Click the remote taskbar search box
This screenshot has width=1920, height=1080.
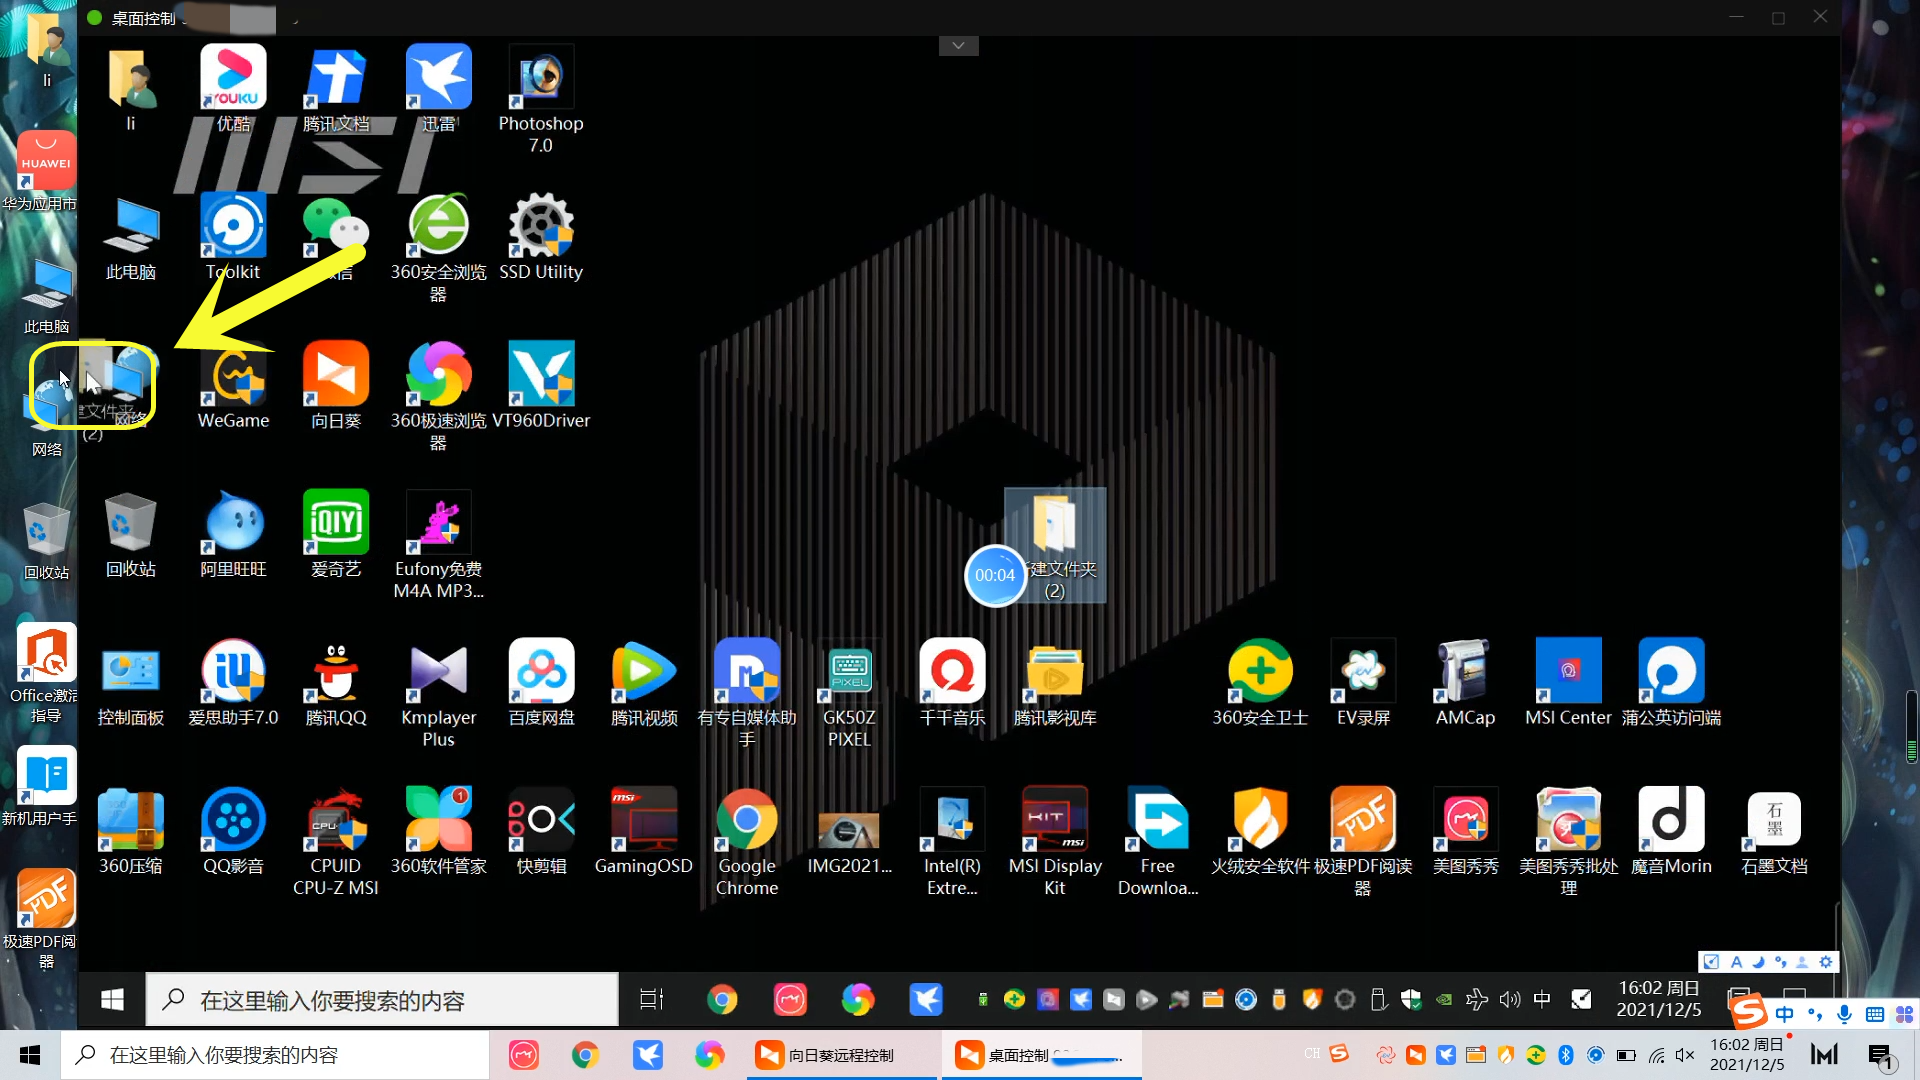click(x=382, y=999)
